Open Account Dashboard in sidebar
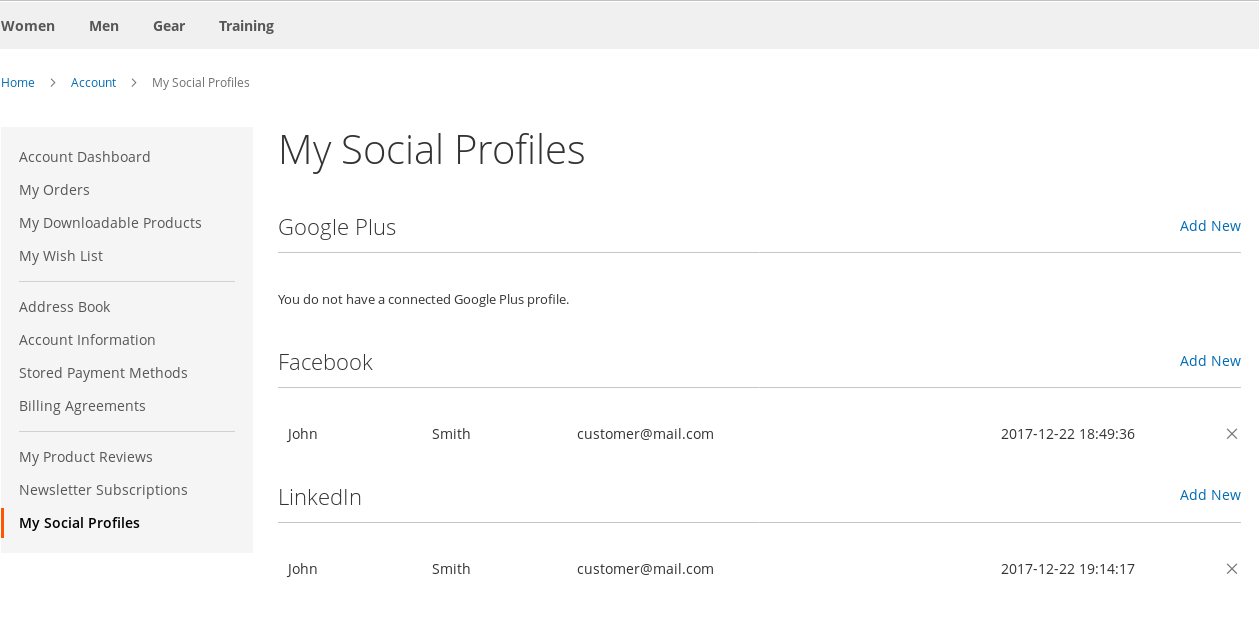1259x628 pixels. click(85, 157)
